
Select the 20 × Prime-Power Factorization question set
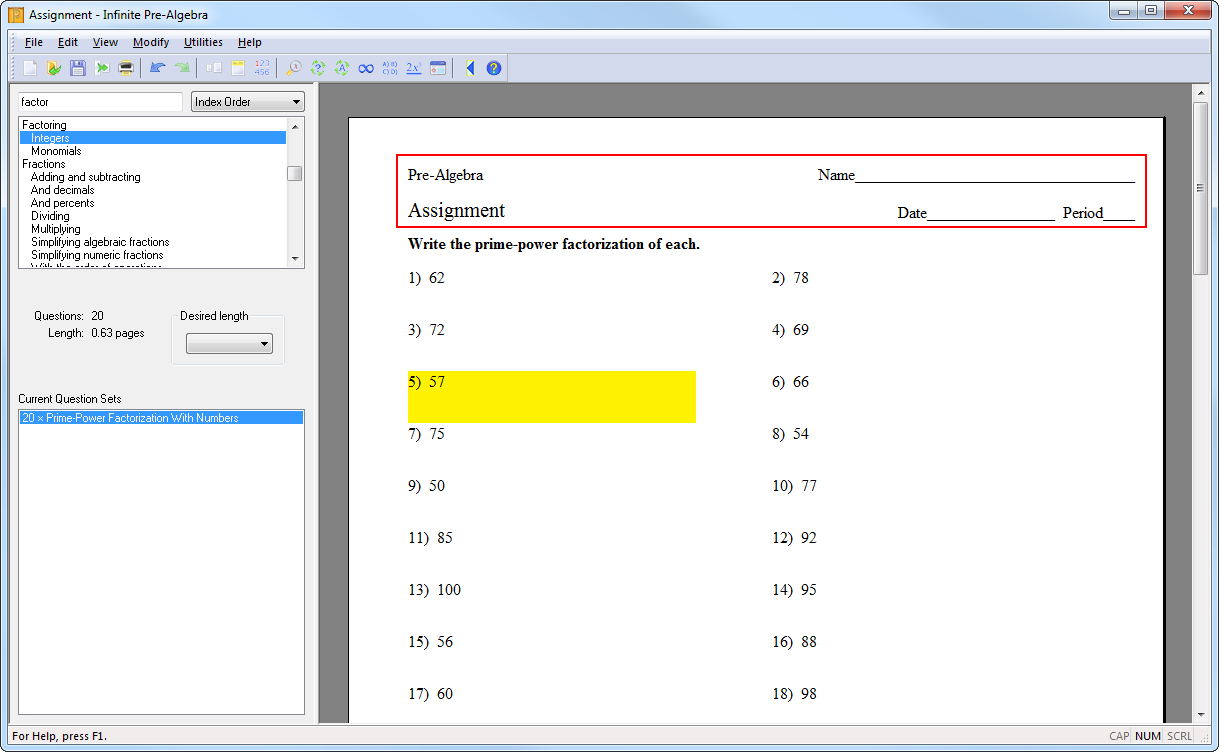pyautogui.click(x=161, y=418)
